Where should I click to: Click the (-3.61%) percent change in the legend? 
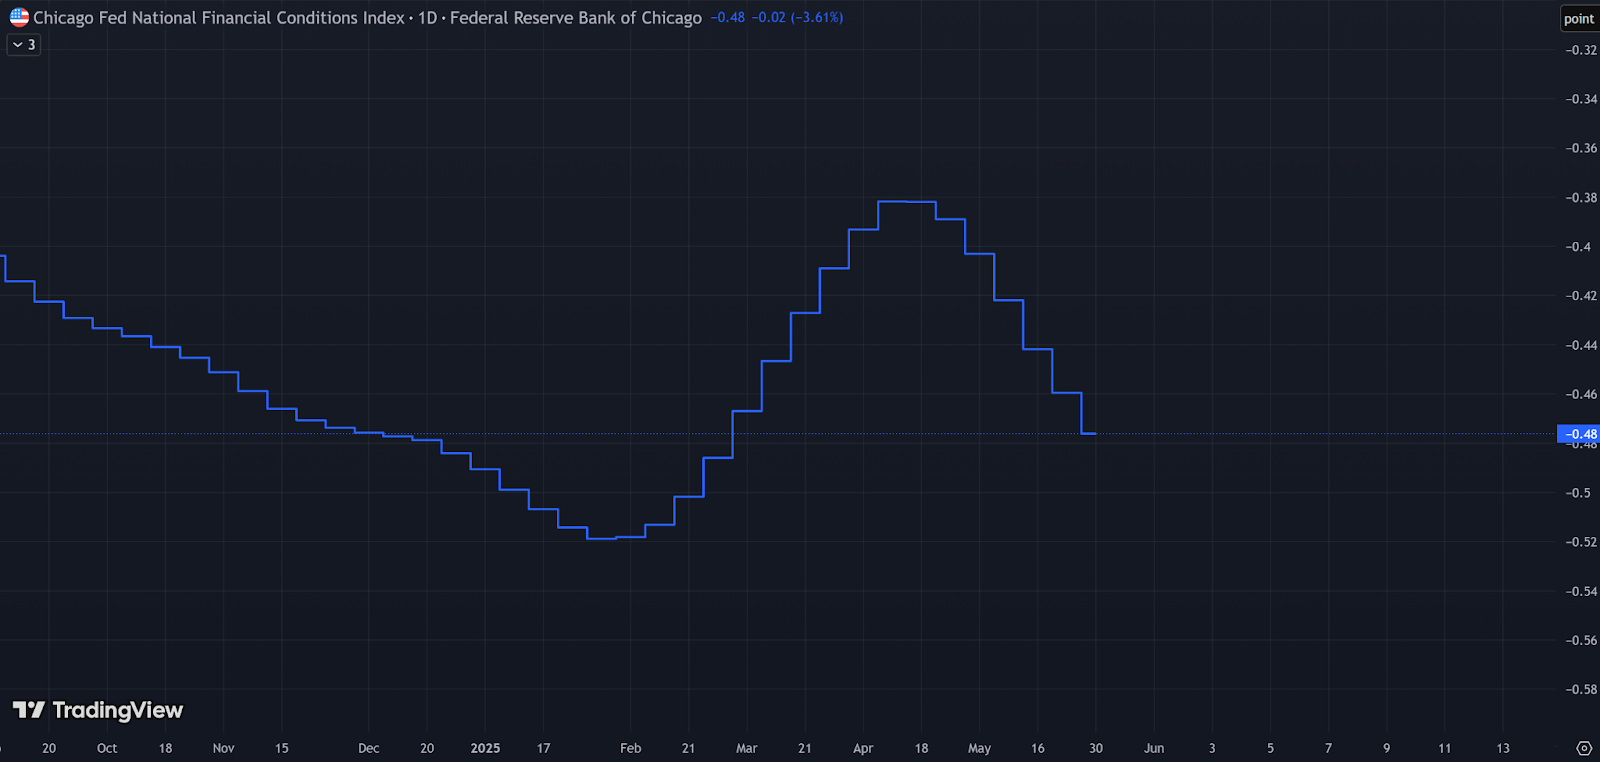click(x=817, y=18)
